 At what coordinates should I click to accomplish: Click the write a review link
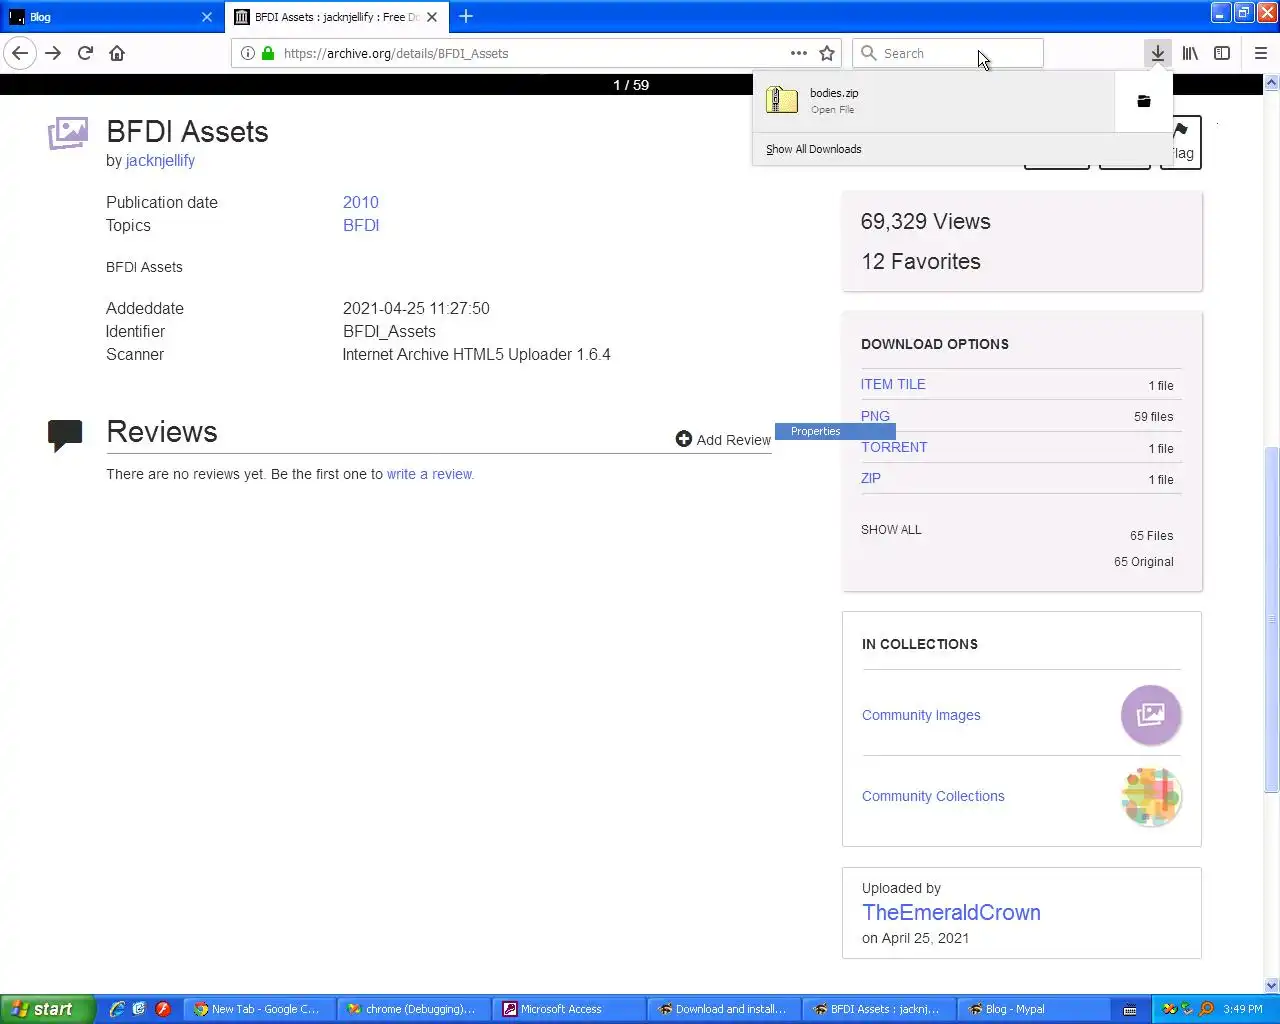point(430,474)
